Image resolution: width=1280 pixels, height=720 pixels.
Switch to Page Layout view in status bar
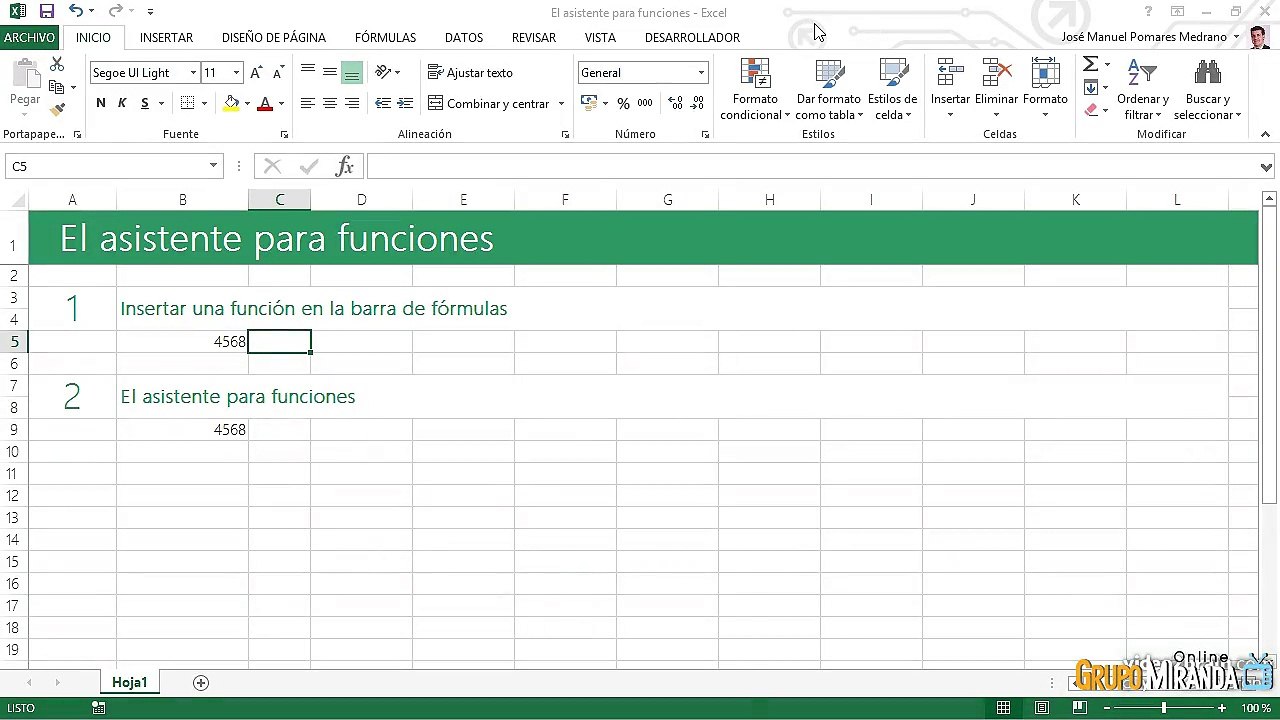tap(1041, 708)
